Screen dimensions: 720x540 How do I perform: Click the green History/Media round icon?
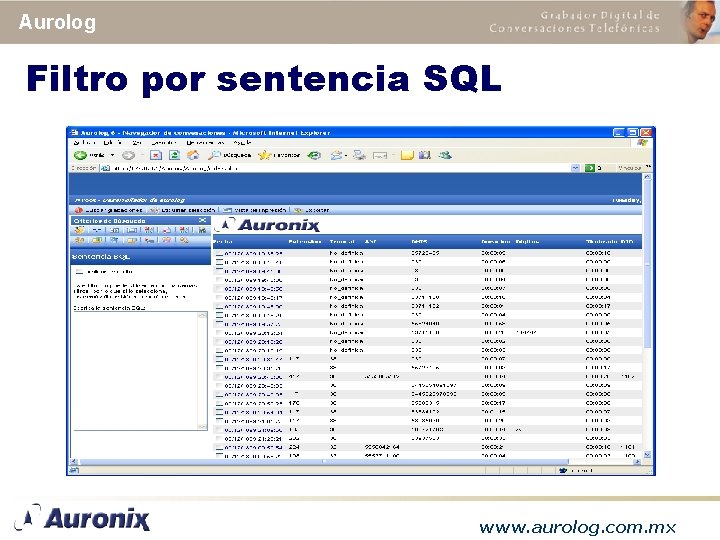[314, 155]
